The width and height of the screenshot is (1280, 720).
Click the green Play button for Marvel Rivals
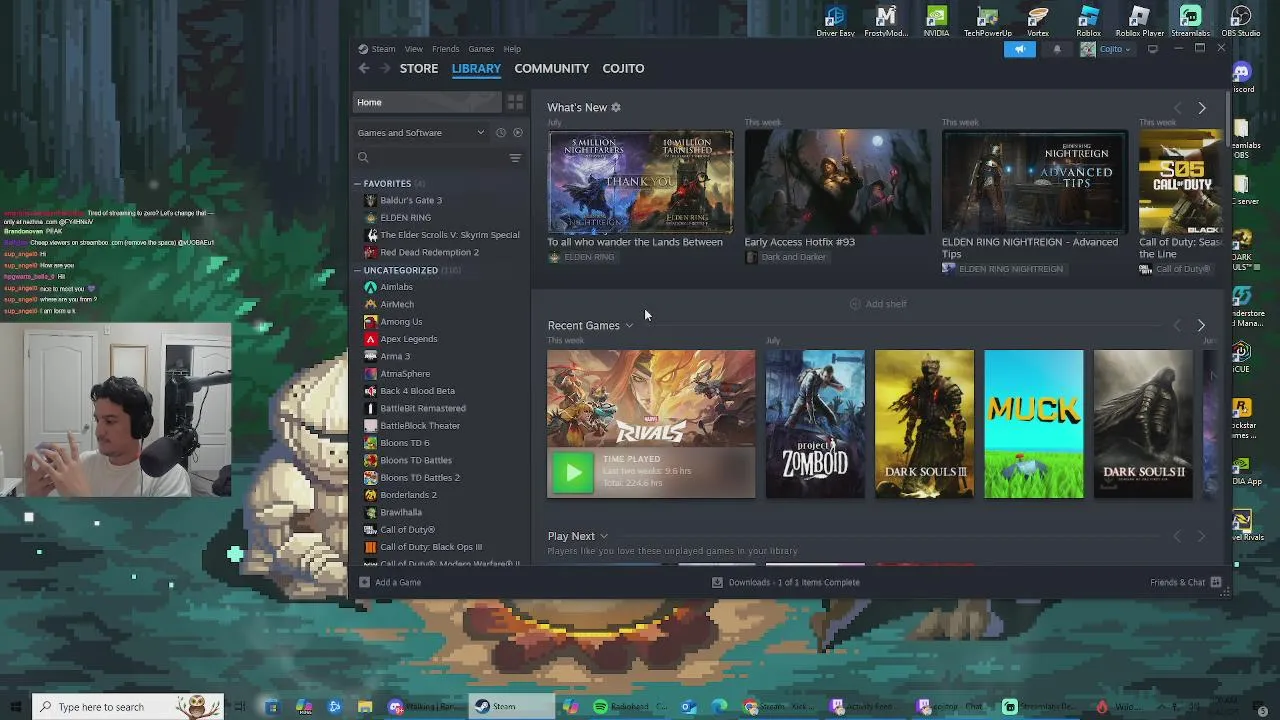(x=573, y=473)
